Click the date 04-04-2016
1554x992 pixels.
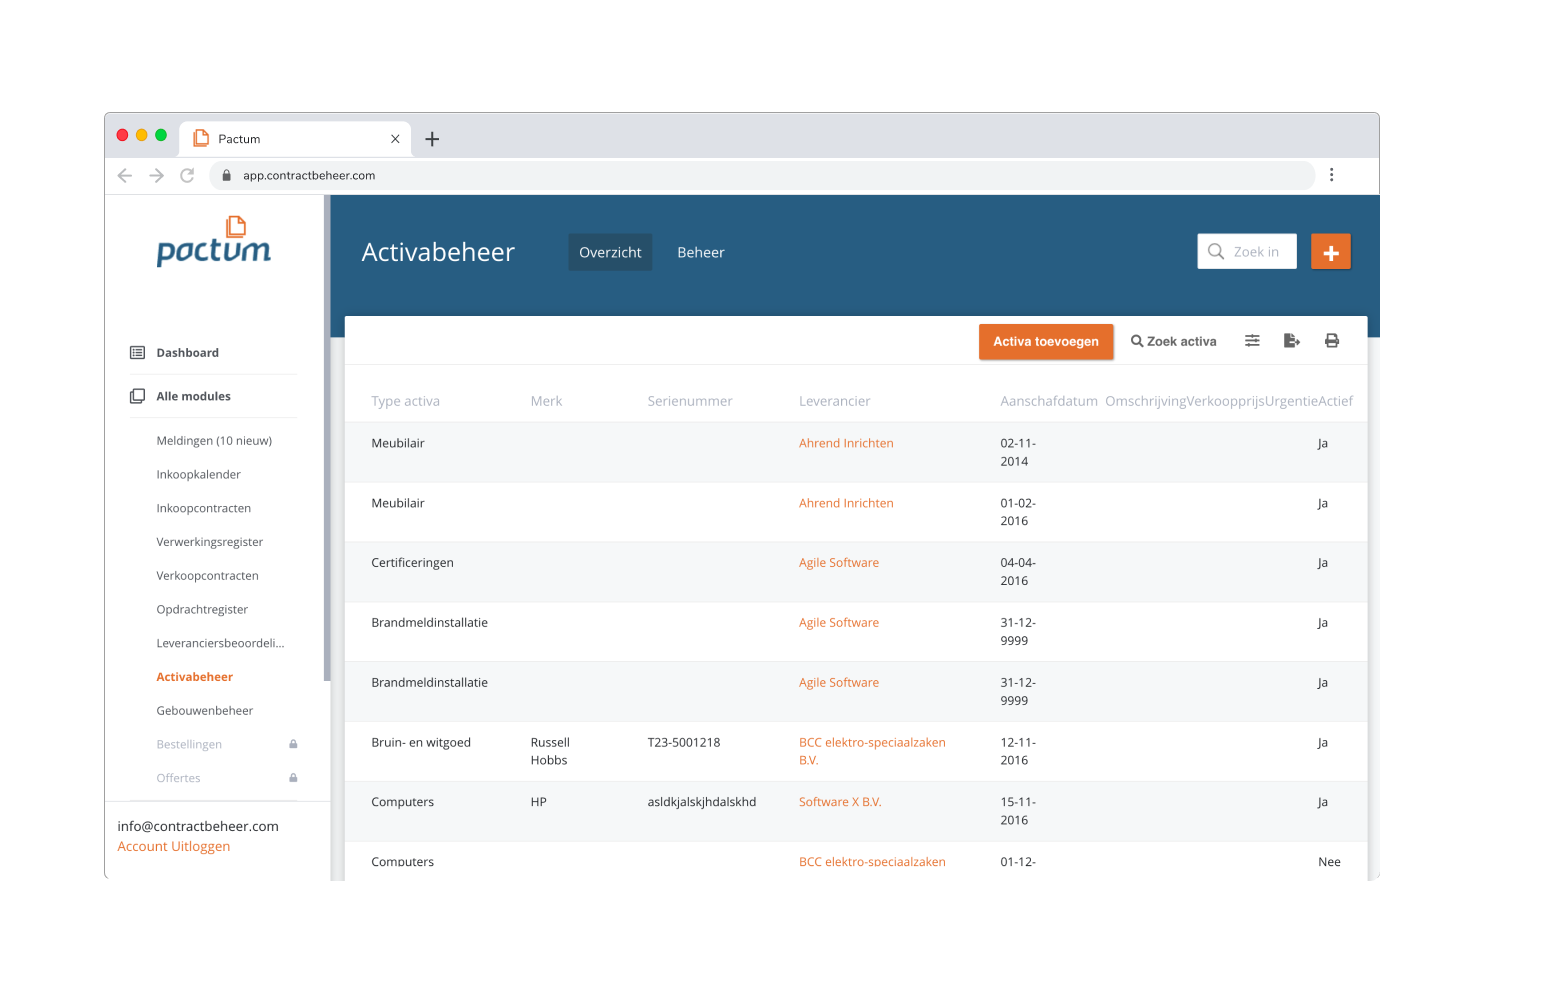coord(1018,572)
